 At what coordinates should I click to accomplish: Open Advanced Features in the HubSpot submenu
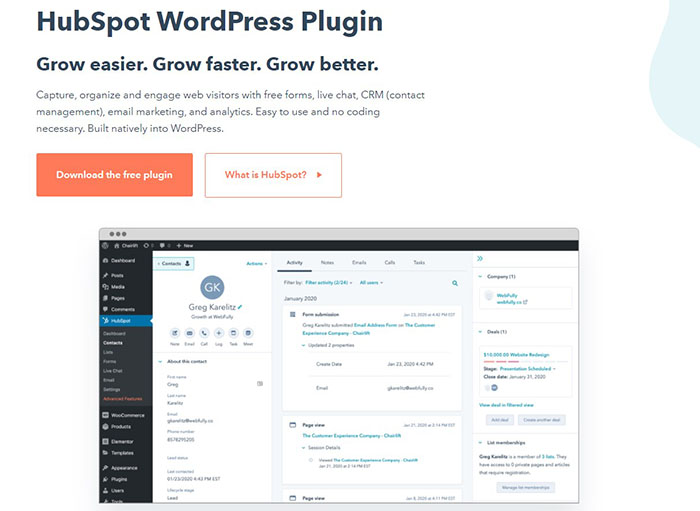pos(123,399)
